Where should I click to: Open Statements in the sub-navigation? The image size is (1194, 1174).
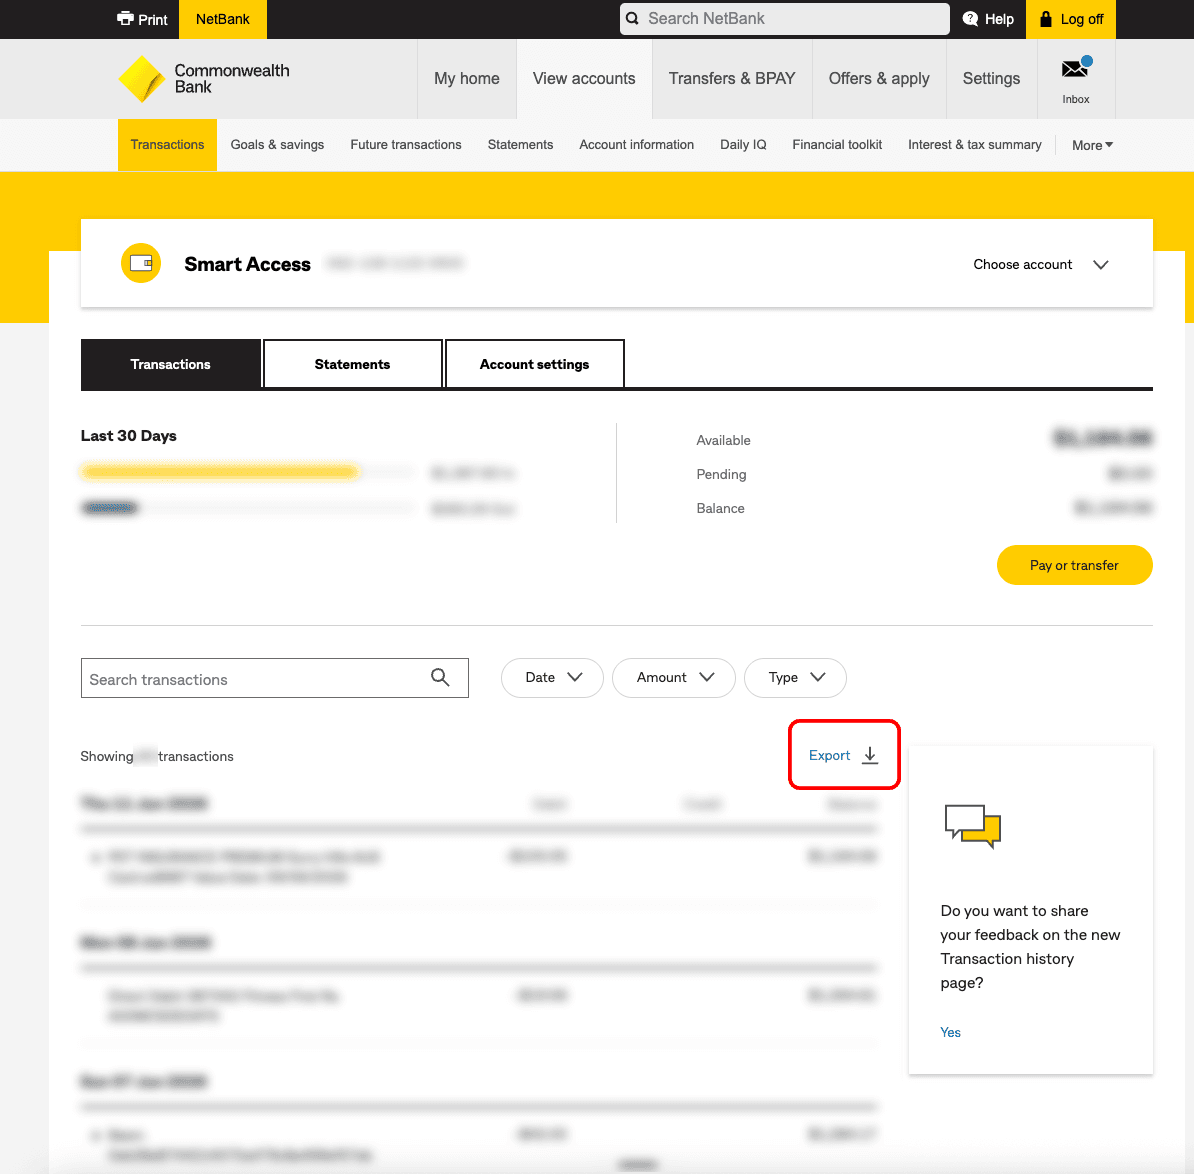coord(520,145)
